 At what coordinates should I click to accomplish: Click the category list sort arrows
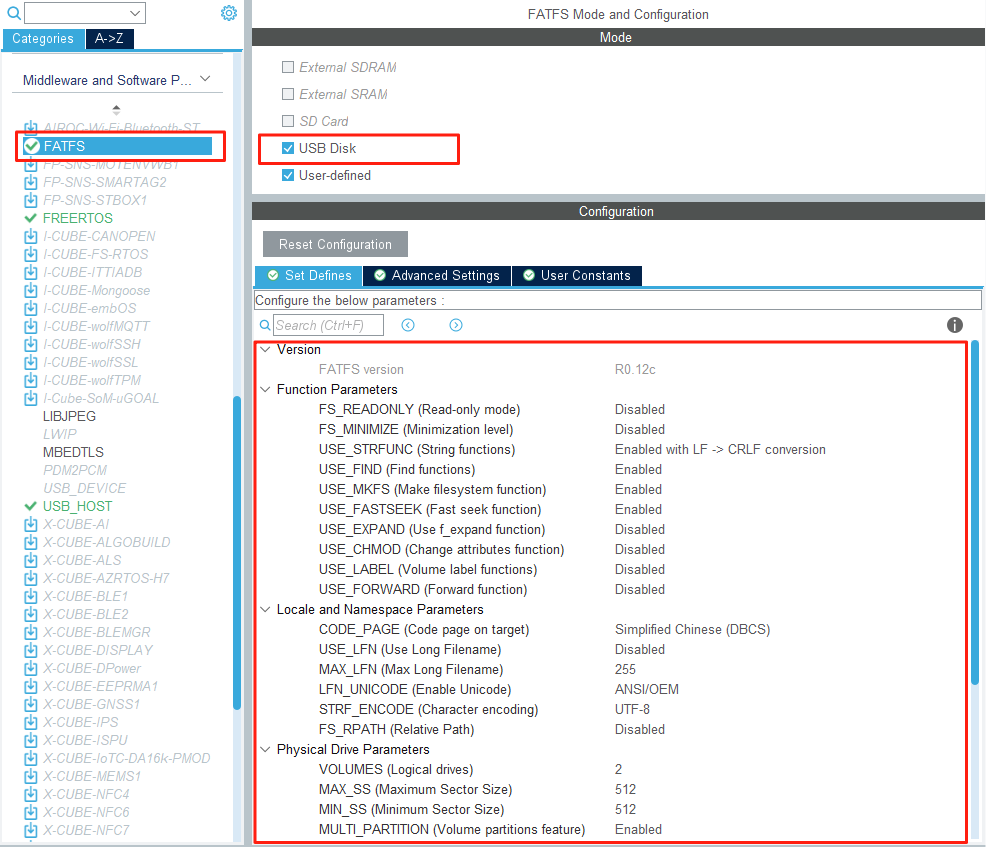pos(116,109)
